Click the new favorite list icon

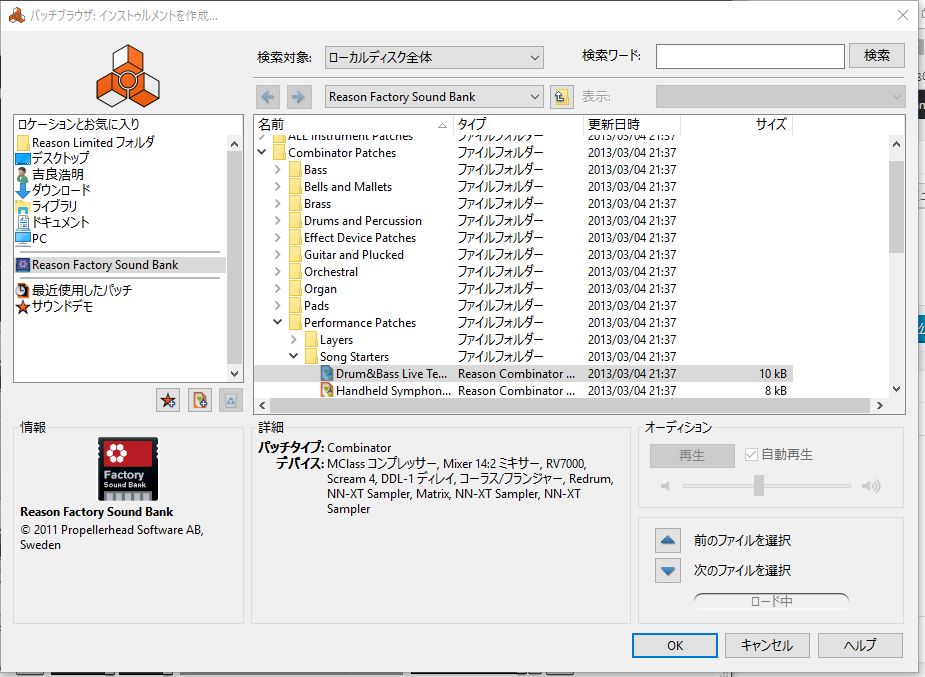point(200,401)
